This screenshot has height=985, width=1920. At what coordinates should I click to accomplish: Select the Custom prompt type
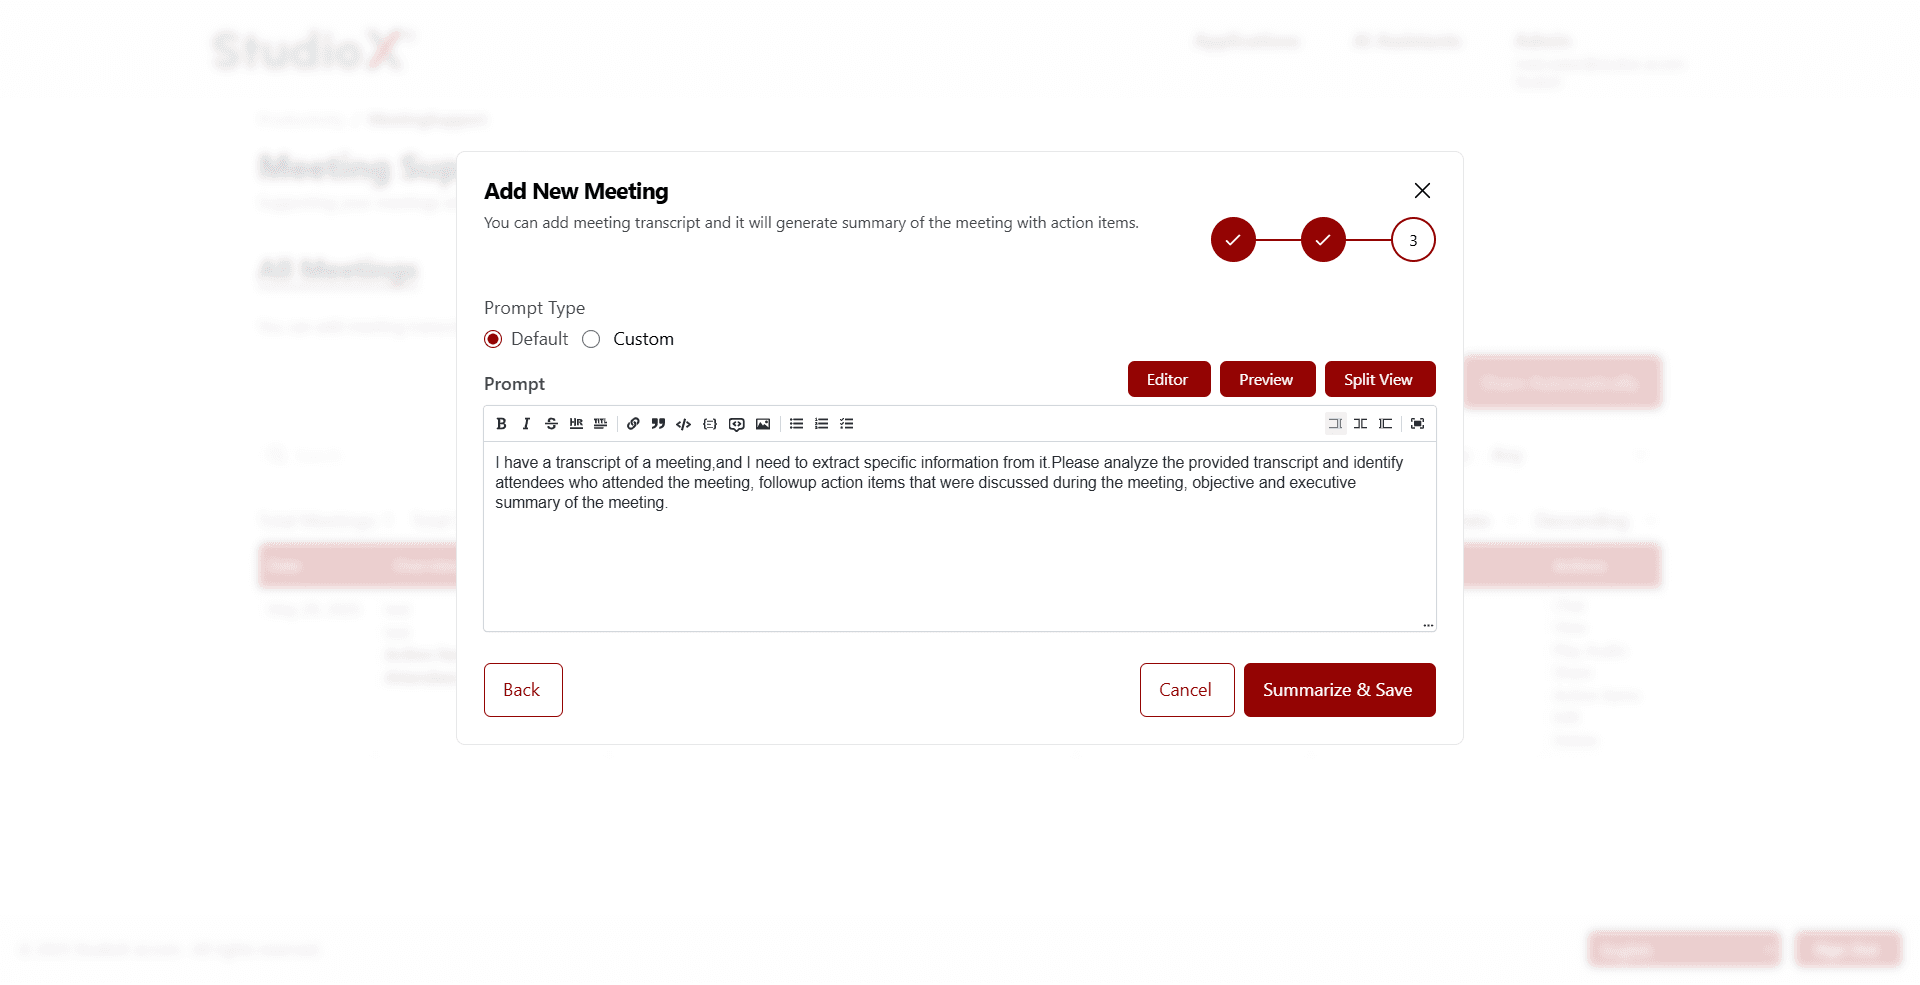pyautogui.click(x=591, y=339)
